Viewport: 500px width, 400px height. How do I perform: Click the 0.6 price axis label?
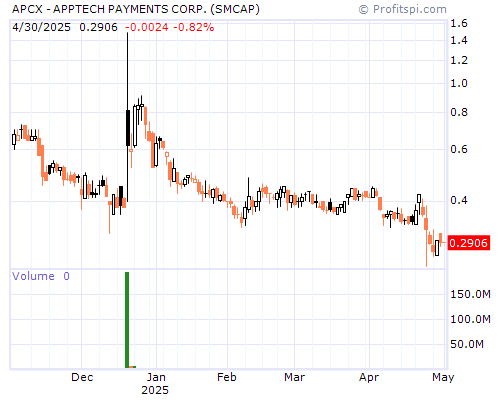(459, 149)
